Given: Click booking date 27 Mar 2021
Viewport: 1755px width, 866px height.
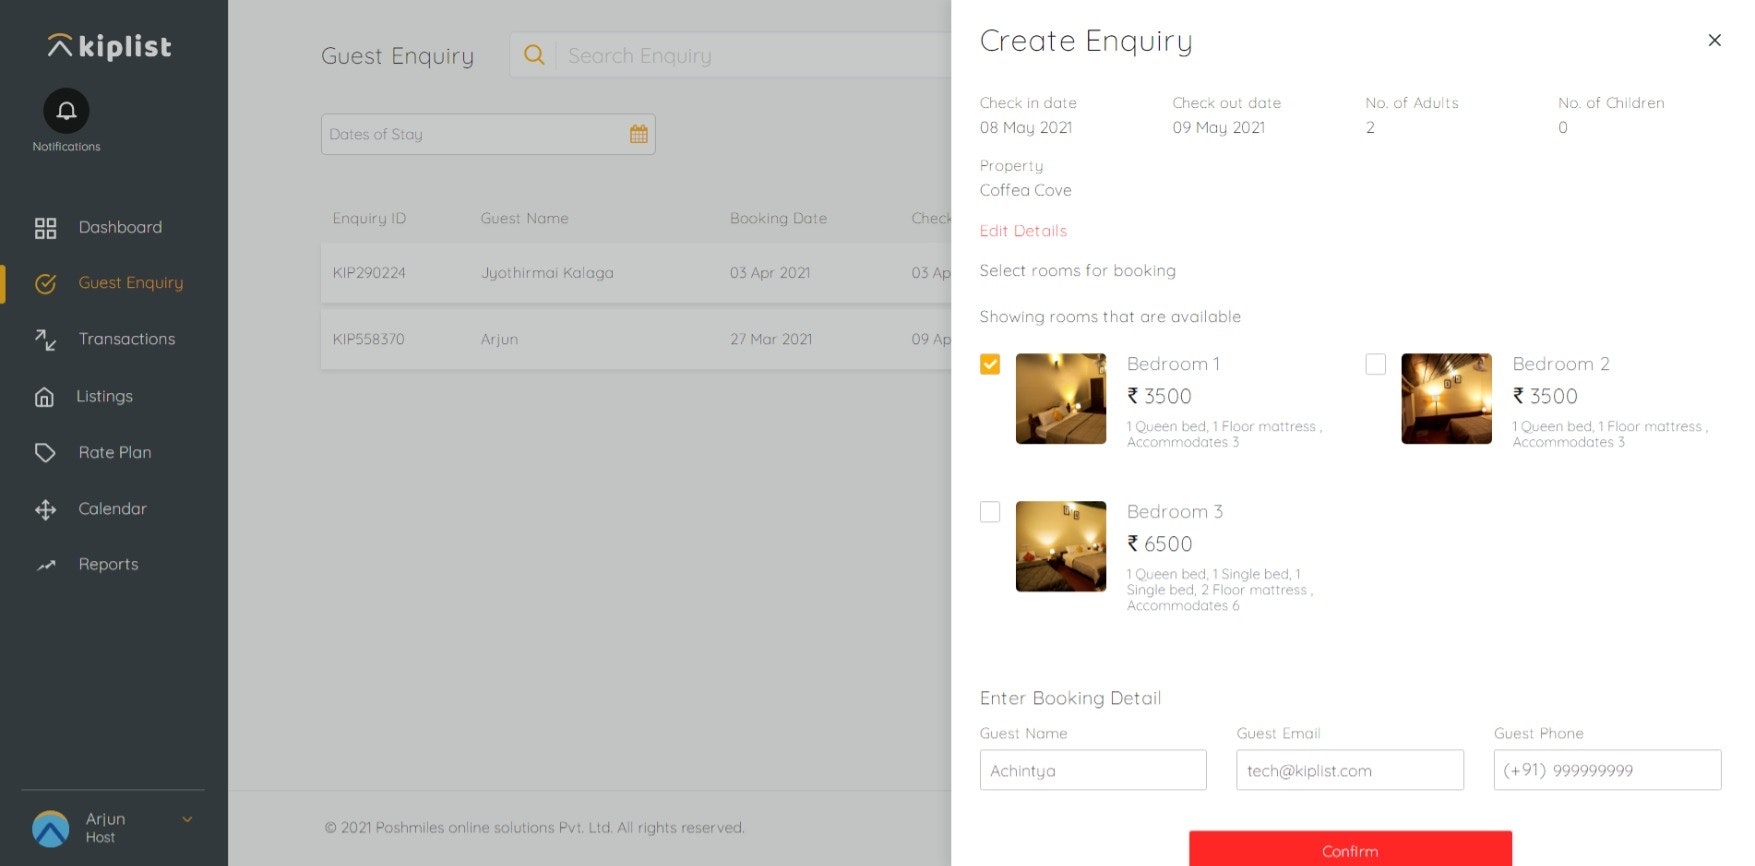Looking at the screenshot, I should click(x=771, y=339).
